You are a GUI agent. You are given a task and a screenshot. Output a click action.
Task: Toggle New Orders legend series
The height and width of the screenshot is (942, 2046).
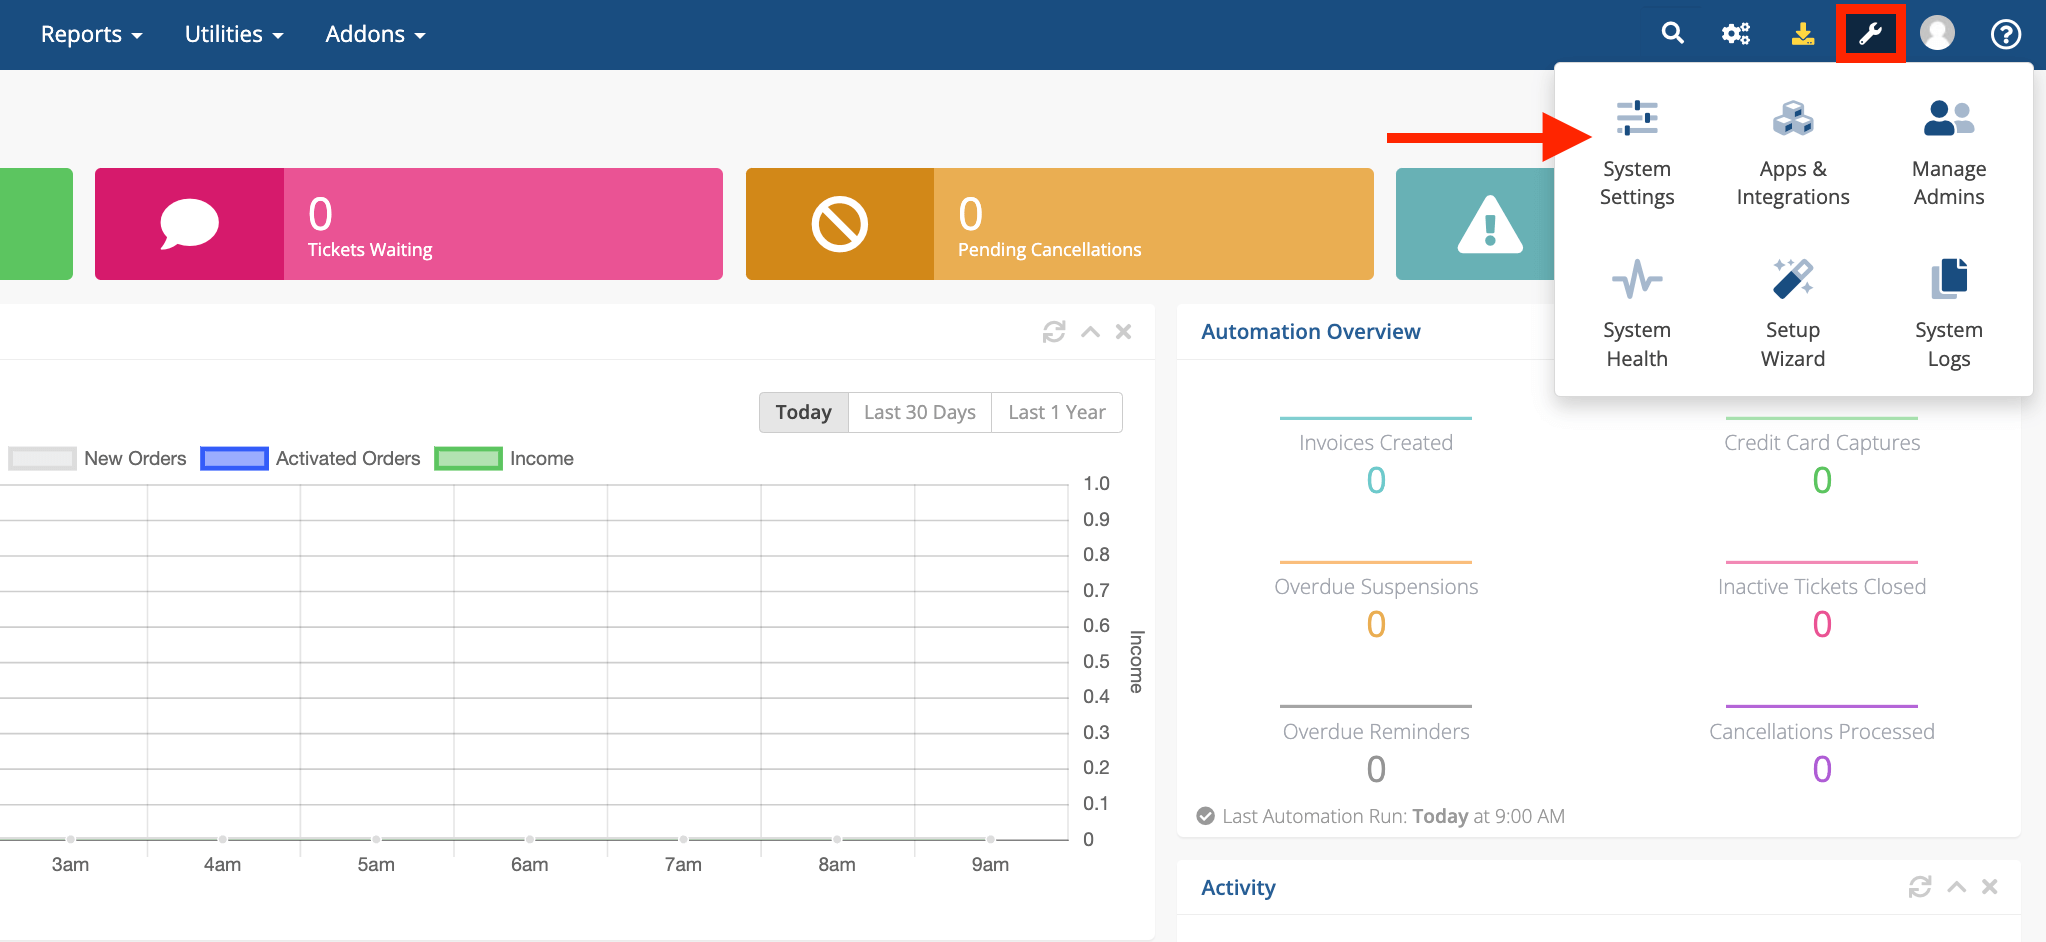pos(98,458)
